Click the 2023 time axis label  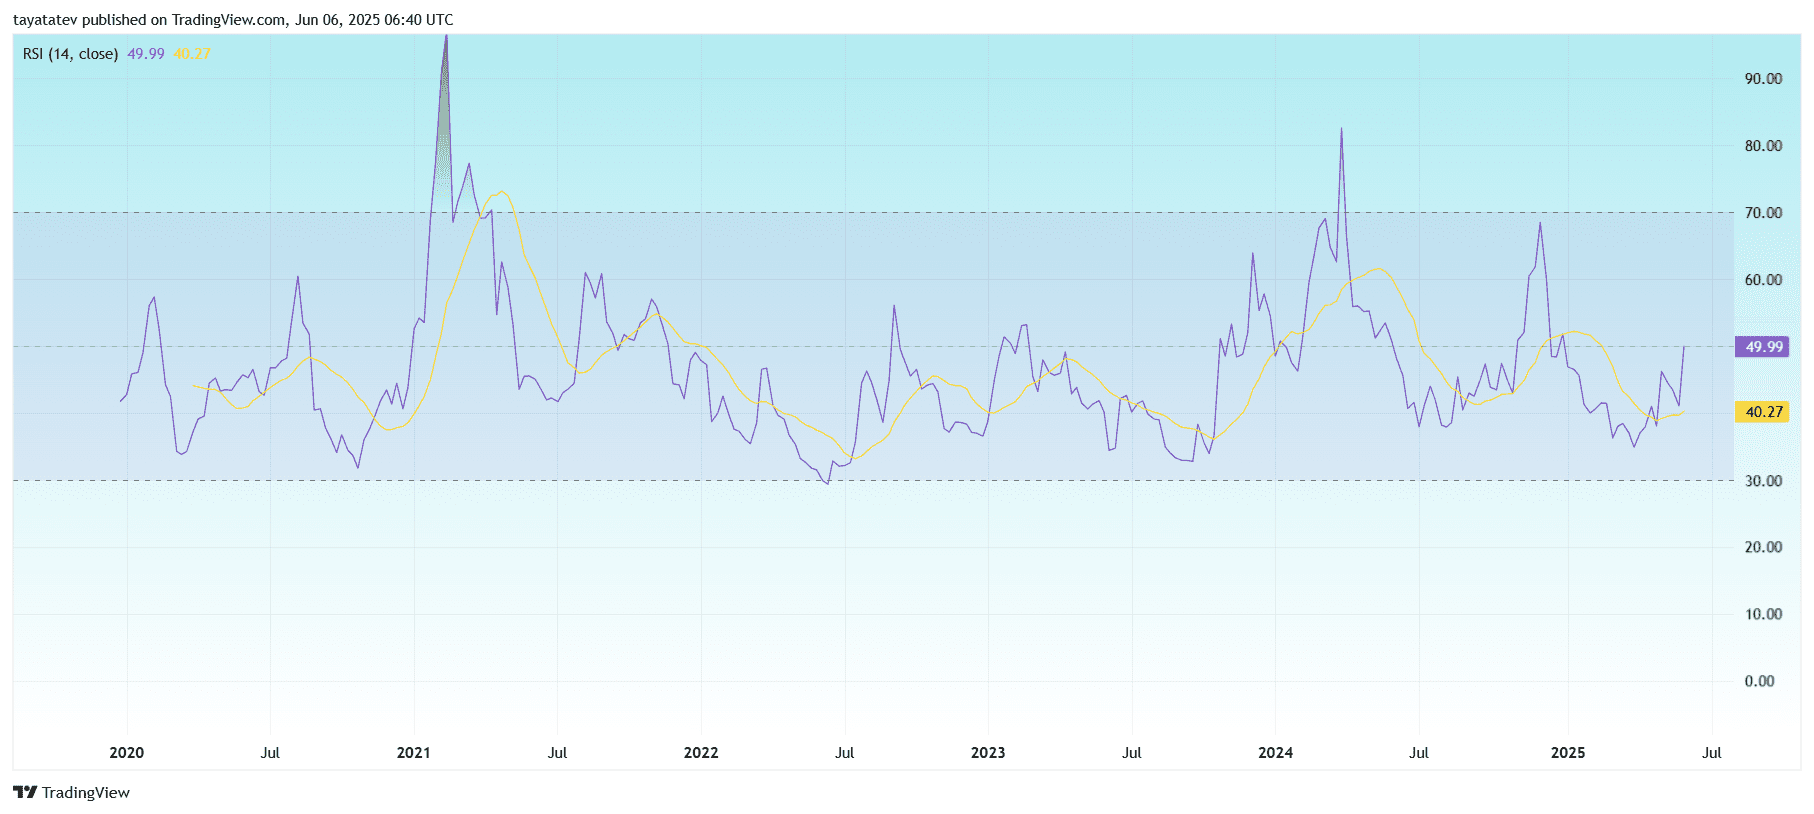pos(988,753)
